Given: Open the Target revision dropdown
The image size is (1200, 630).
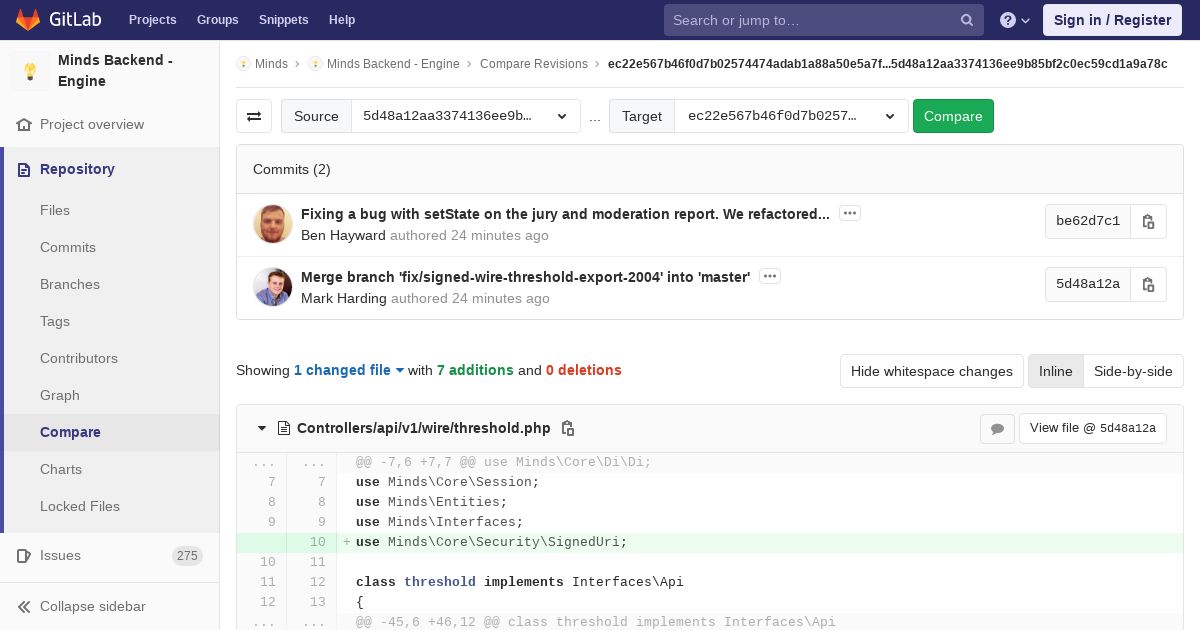Looking at the screenshot, I should coord(790,116).
